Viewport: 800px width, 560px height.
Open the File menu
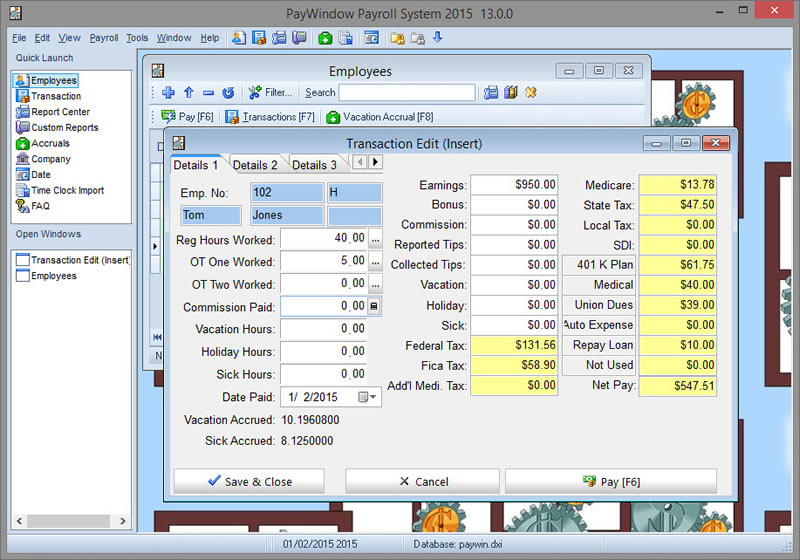click(19, 38)
